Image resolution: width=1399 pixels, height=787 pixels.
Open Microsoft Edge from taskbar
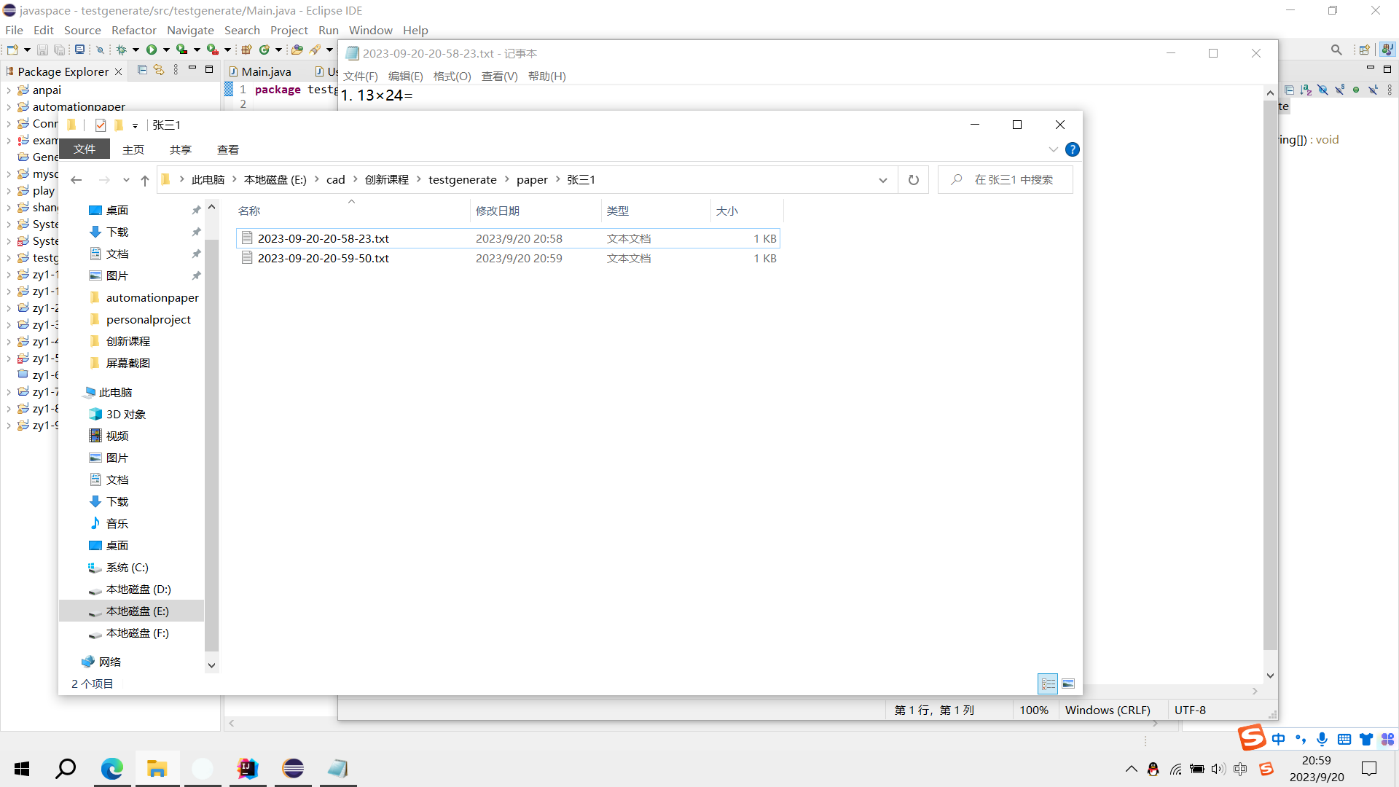(112, 768)
